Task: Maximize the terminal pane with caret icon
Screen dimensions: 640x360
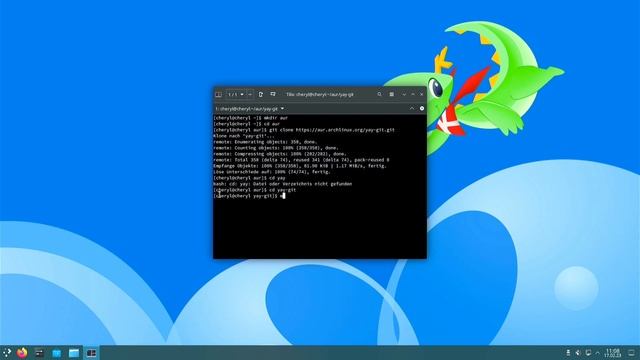Action: [412, 109]
